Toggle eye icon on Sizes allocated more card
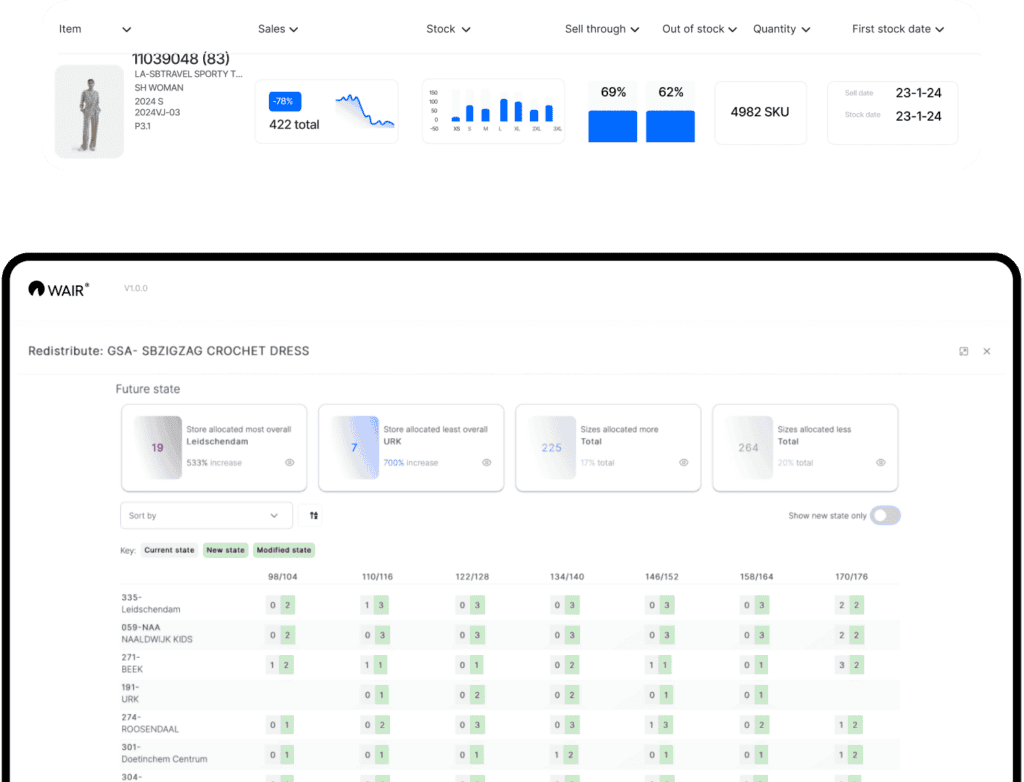This screenshot has height=782, width=1024. [684, 463]
